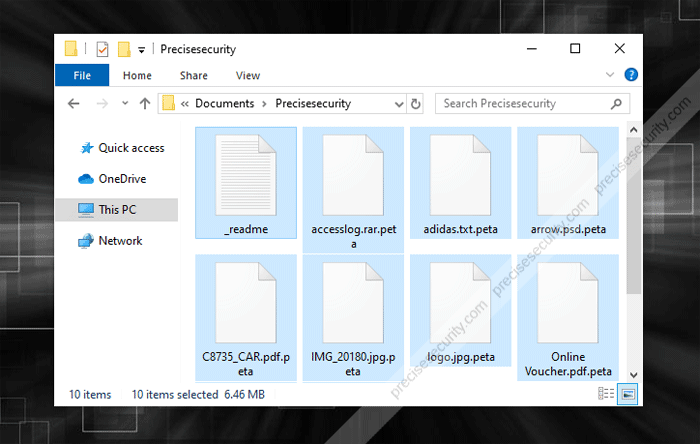Switch to details view in status bar
This screenshot has height=444, width=700.
click(x=606, y=394)
